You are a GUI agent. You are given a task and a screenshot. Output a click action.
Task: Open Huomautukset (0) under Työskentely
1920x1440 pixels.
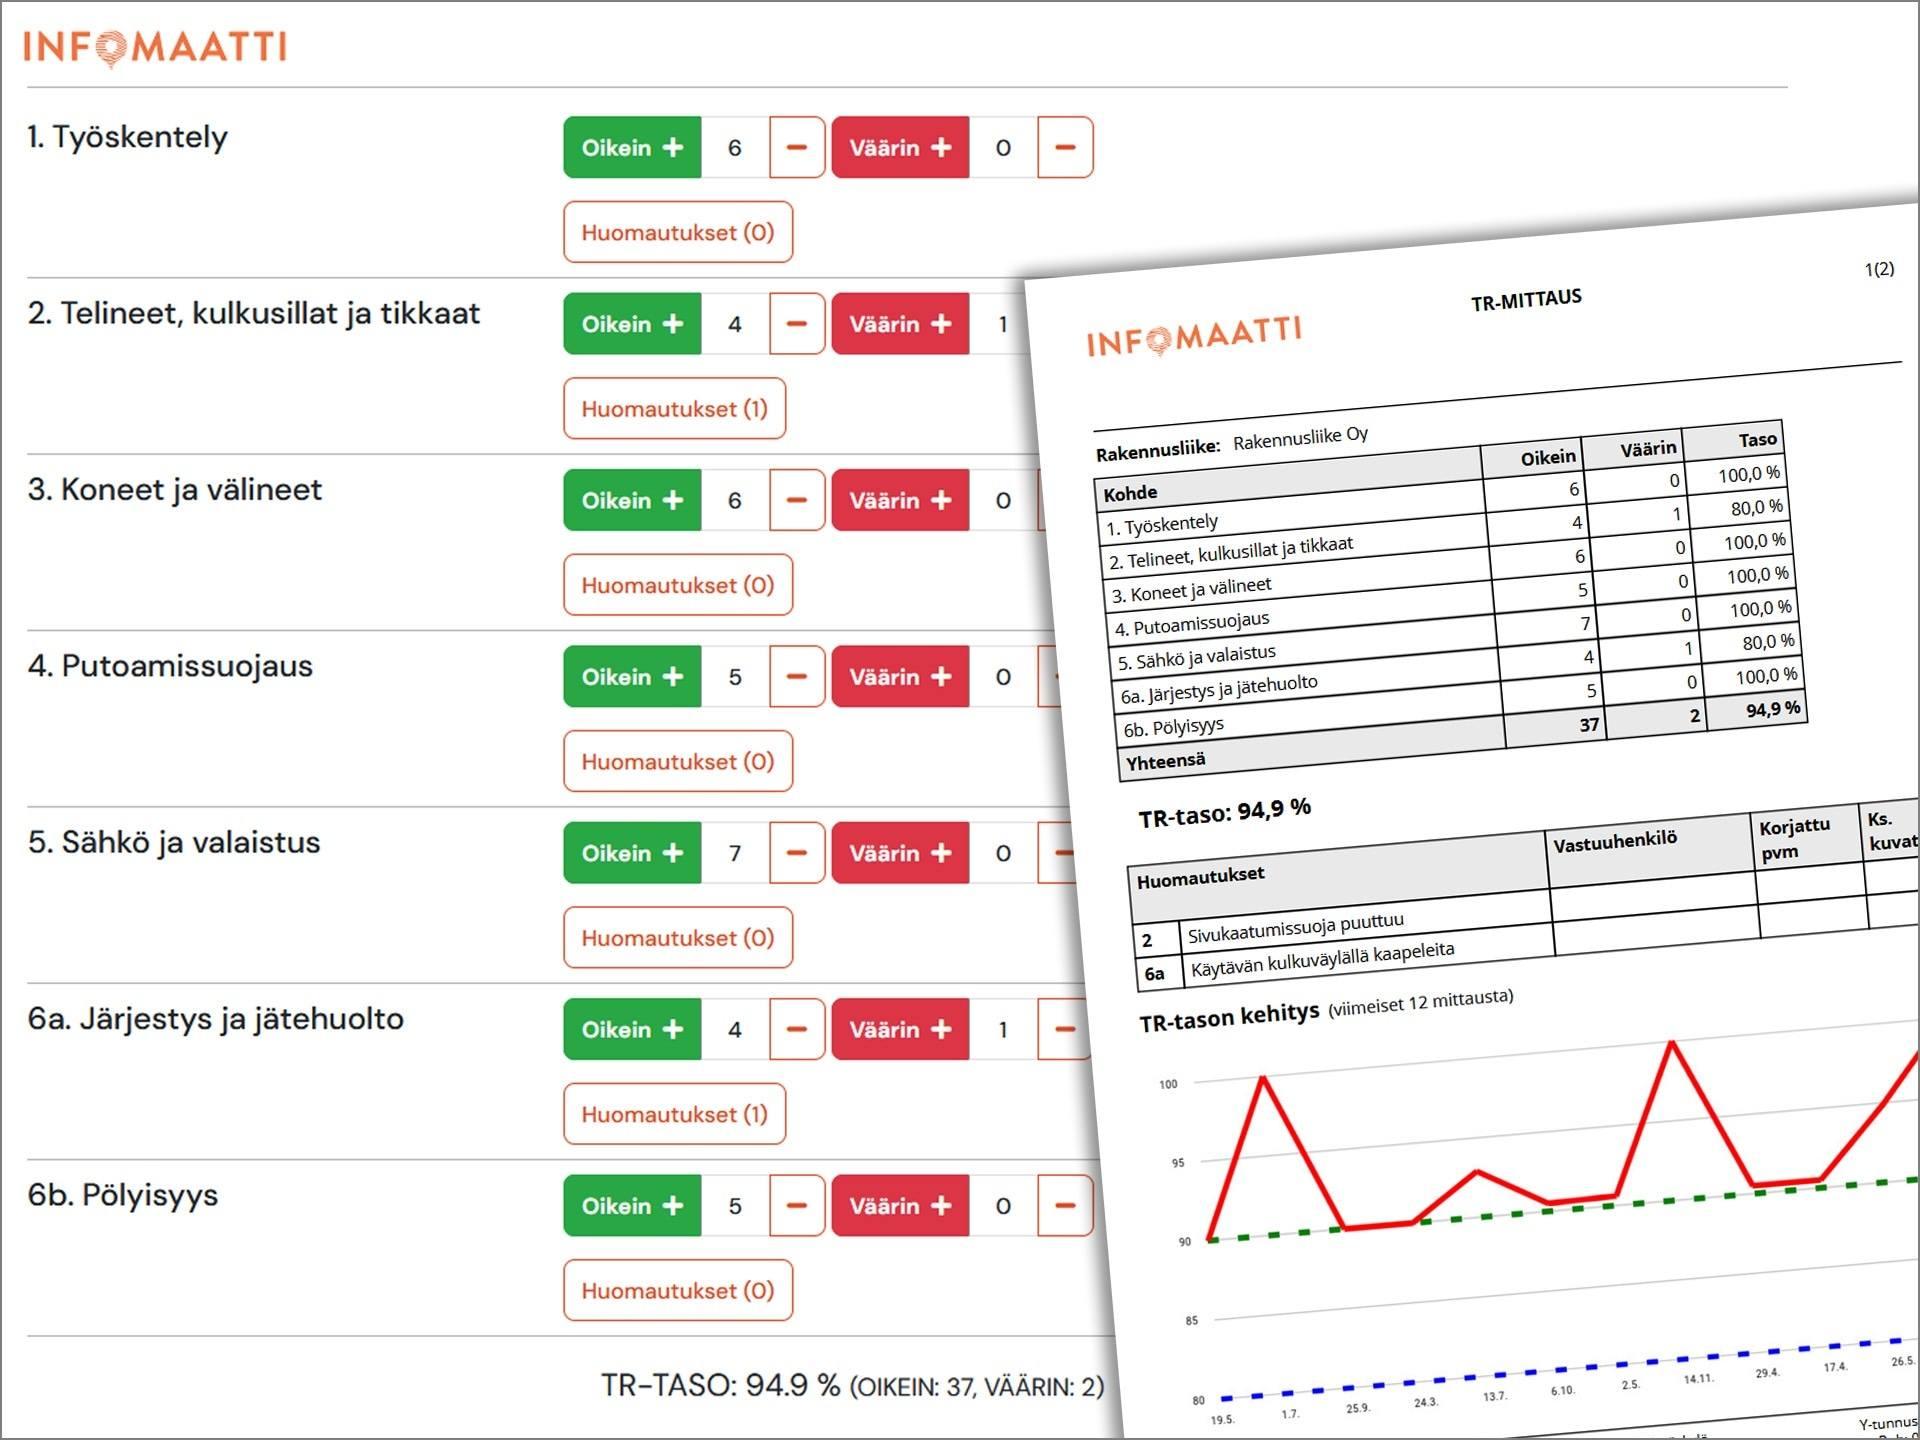[x=678, y=232]
